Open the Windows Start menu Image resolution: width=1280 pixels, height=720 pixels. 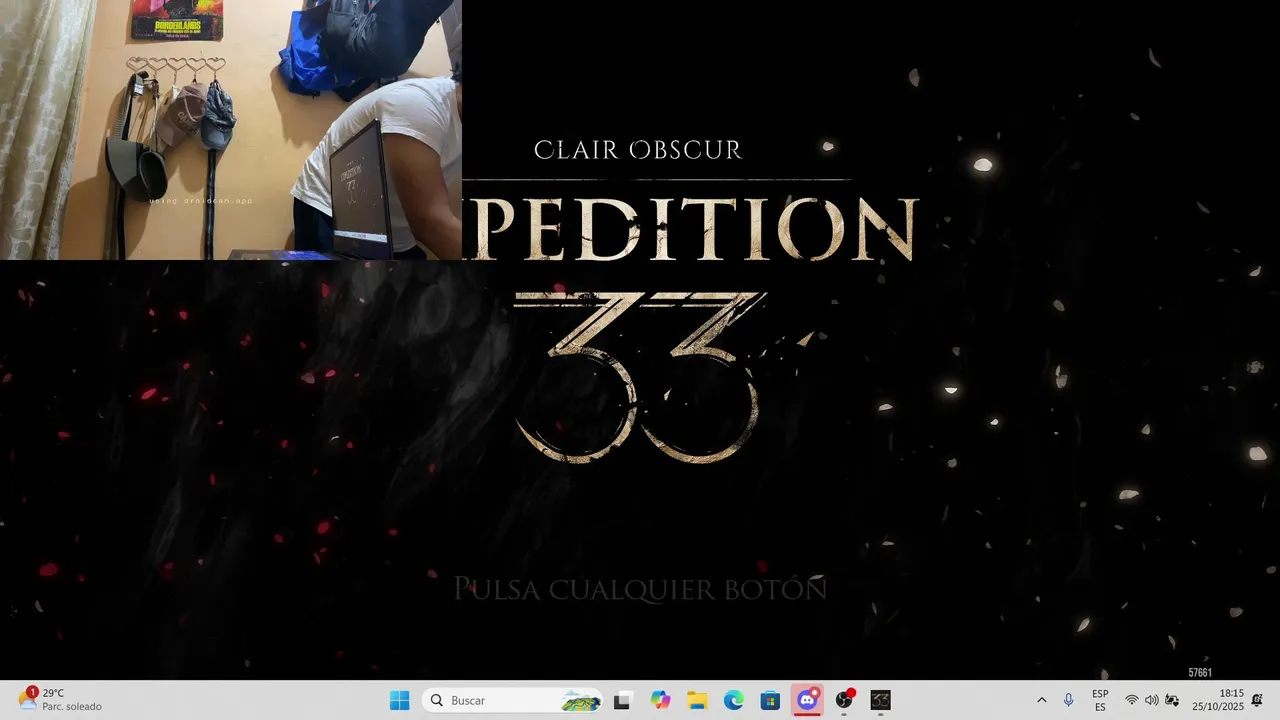coord(399,700)
